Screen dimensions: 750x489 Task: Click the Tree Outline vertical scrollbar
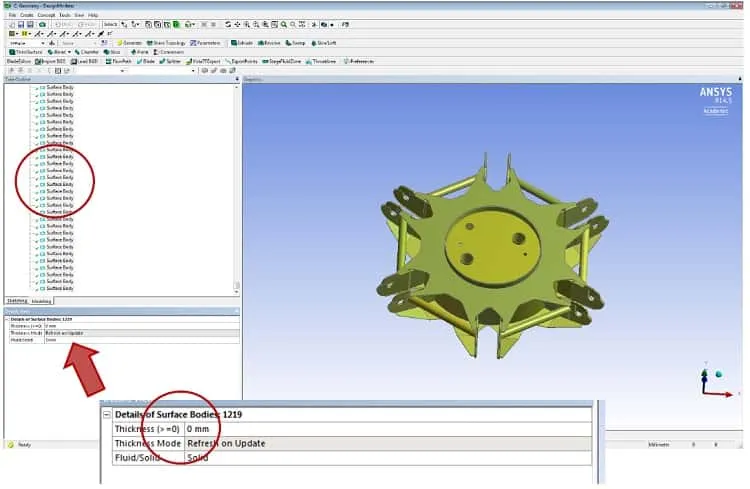pyautogui.click(x=237, y=189)
